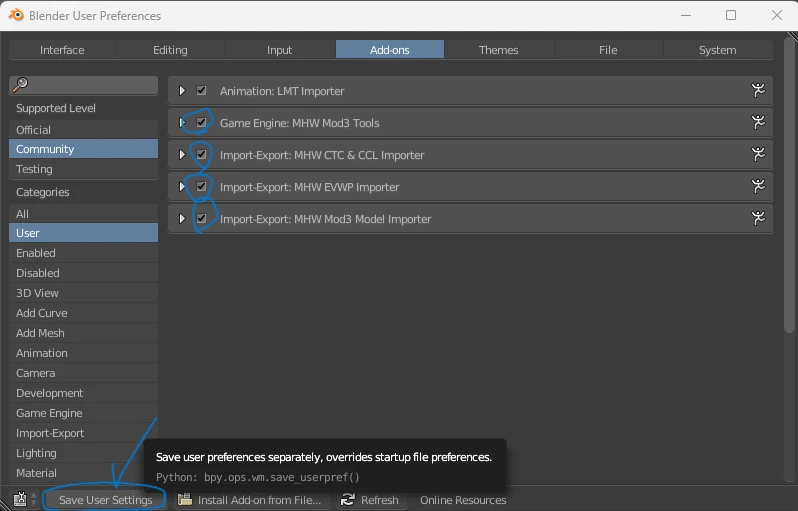Select the Lighting category
This screenshot has height=511, width=798.
click(x=83, y=453)
